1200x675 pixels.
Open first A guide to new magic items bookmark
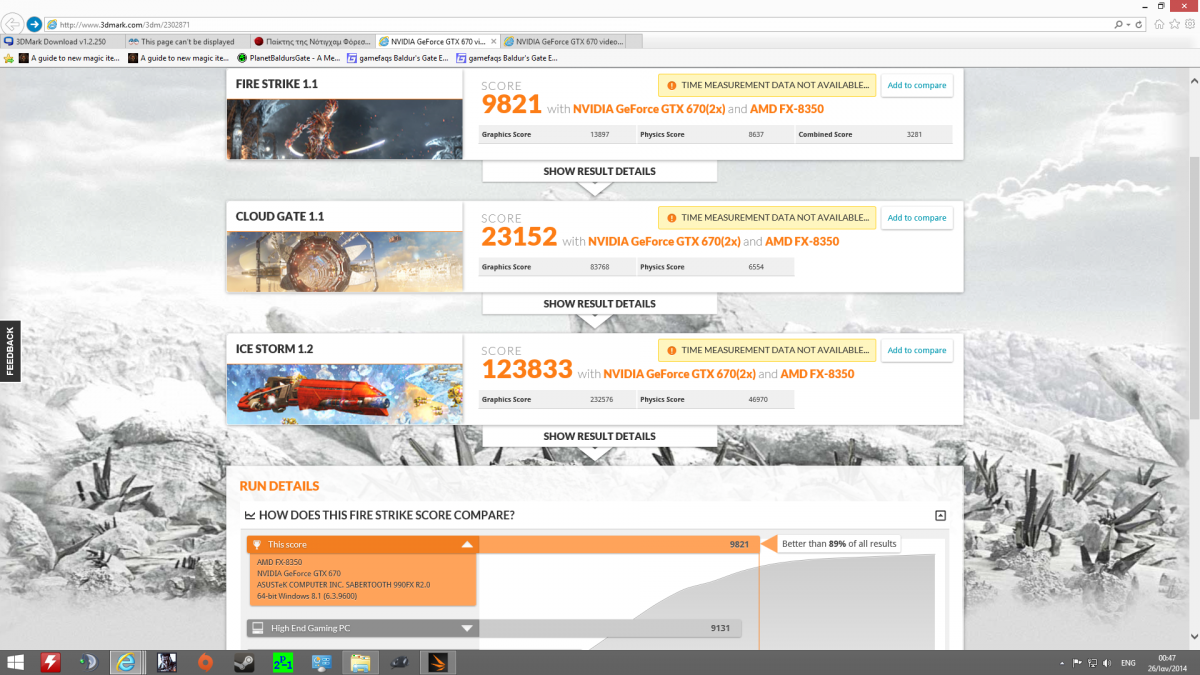69,58
